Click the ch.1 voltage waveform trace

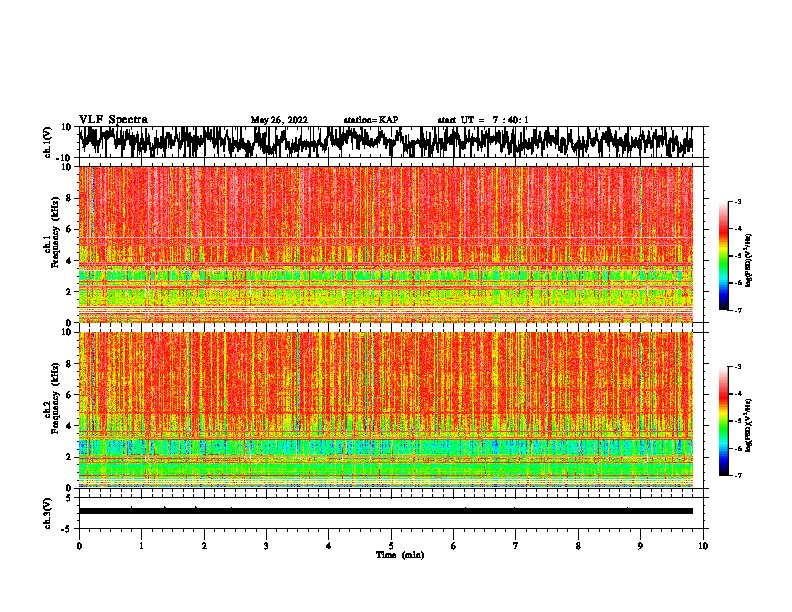tap(385, 141)
